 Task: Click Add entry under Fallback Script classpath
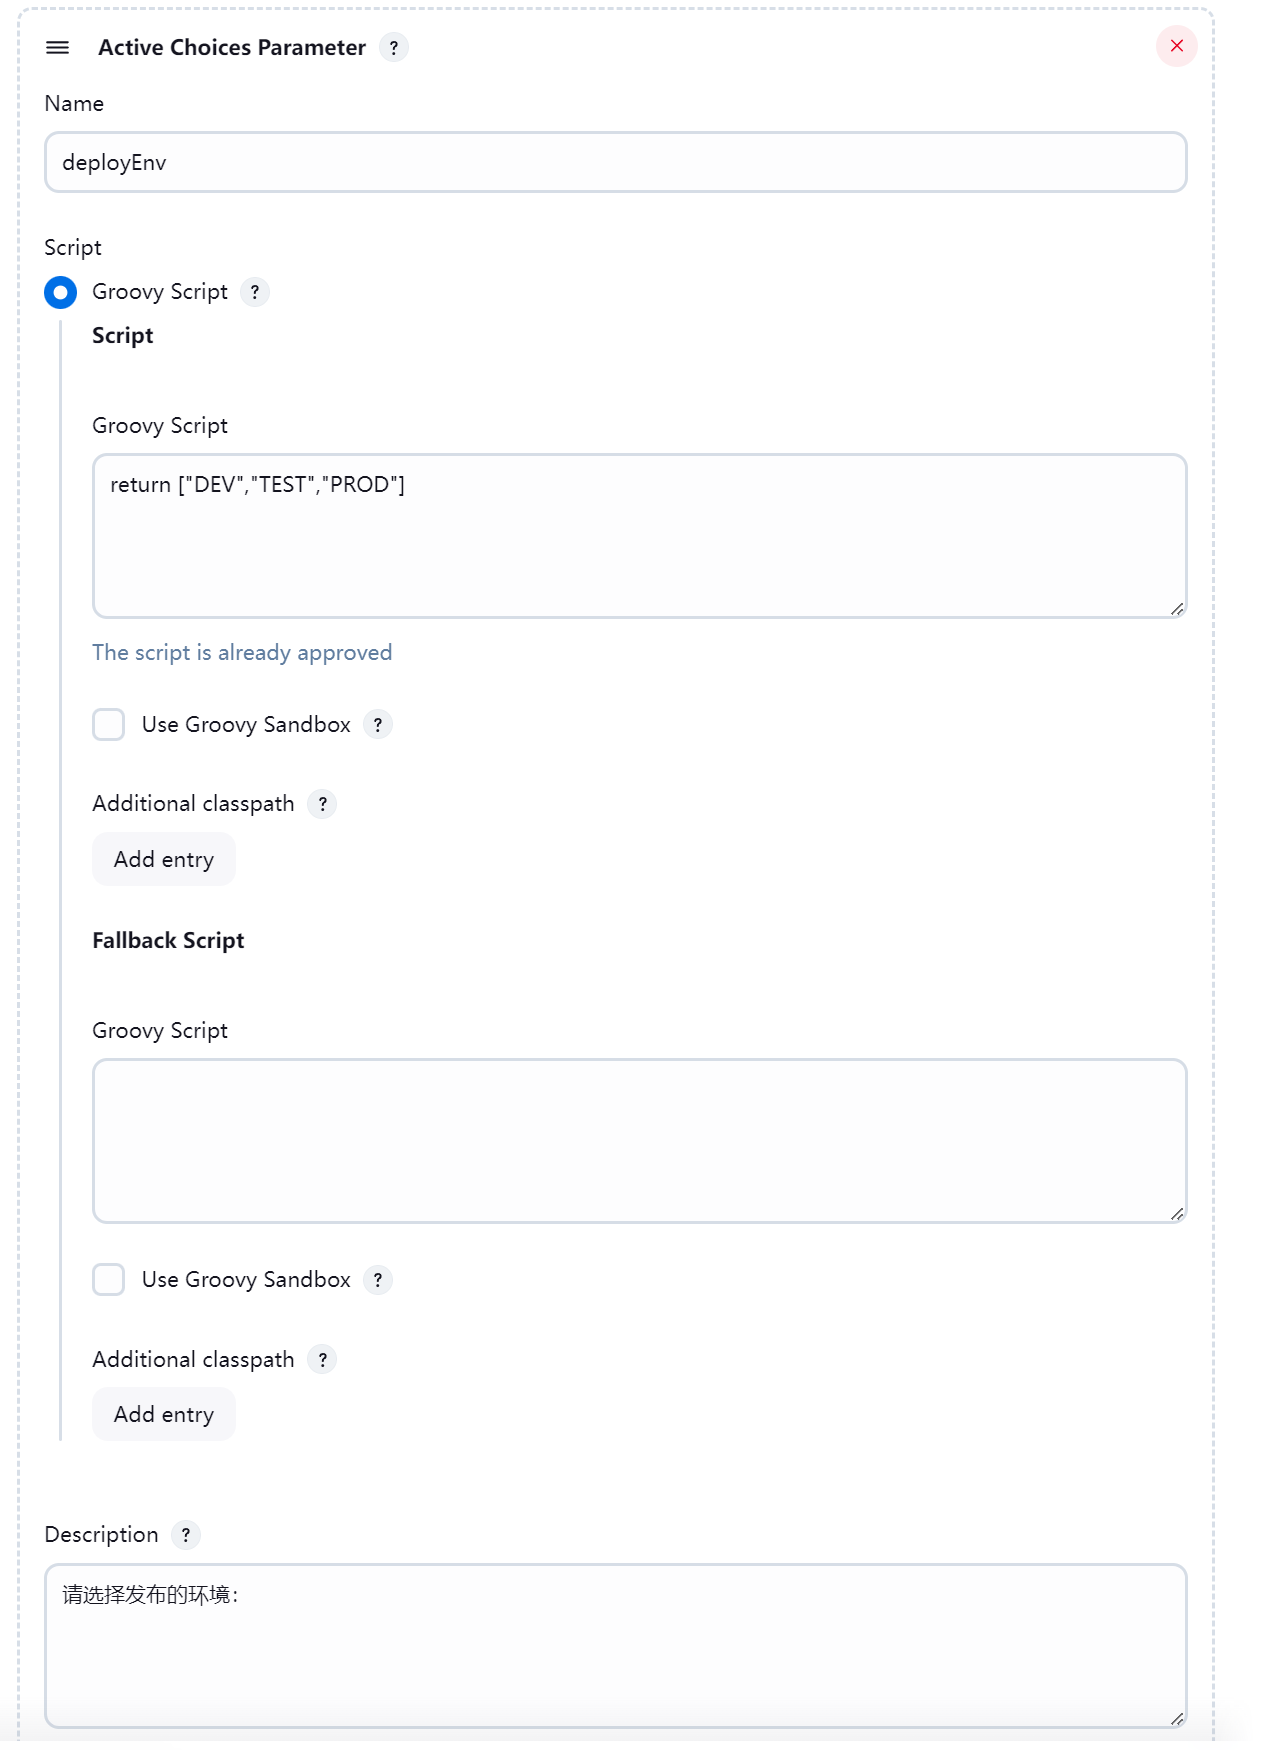point(164,1415)
